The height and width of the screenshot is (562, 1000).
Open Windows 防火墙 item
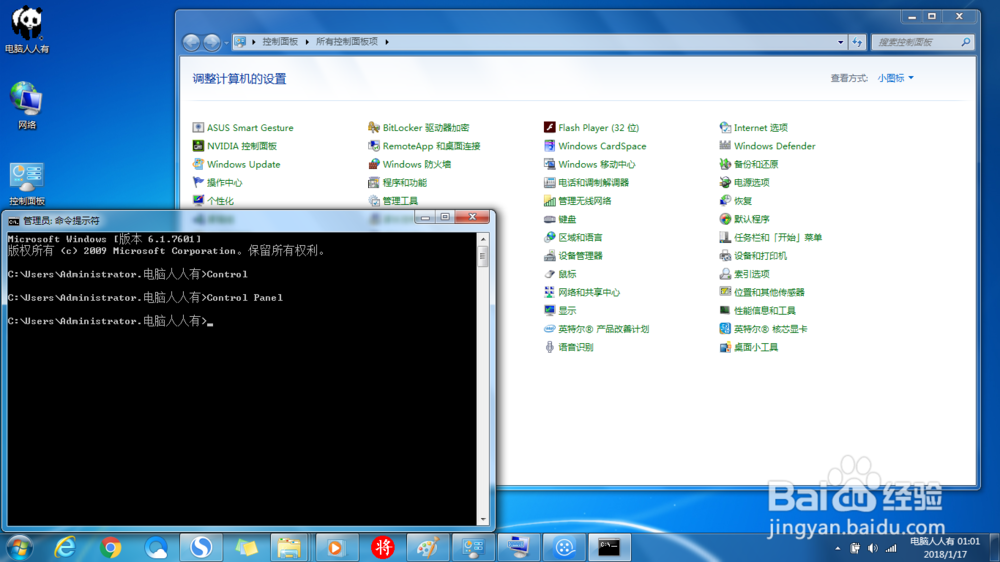pyautogui.click(x=409, y=164)
